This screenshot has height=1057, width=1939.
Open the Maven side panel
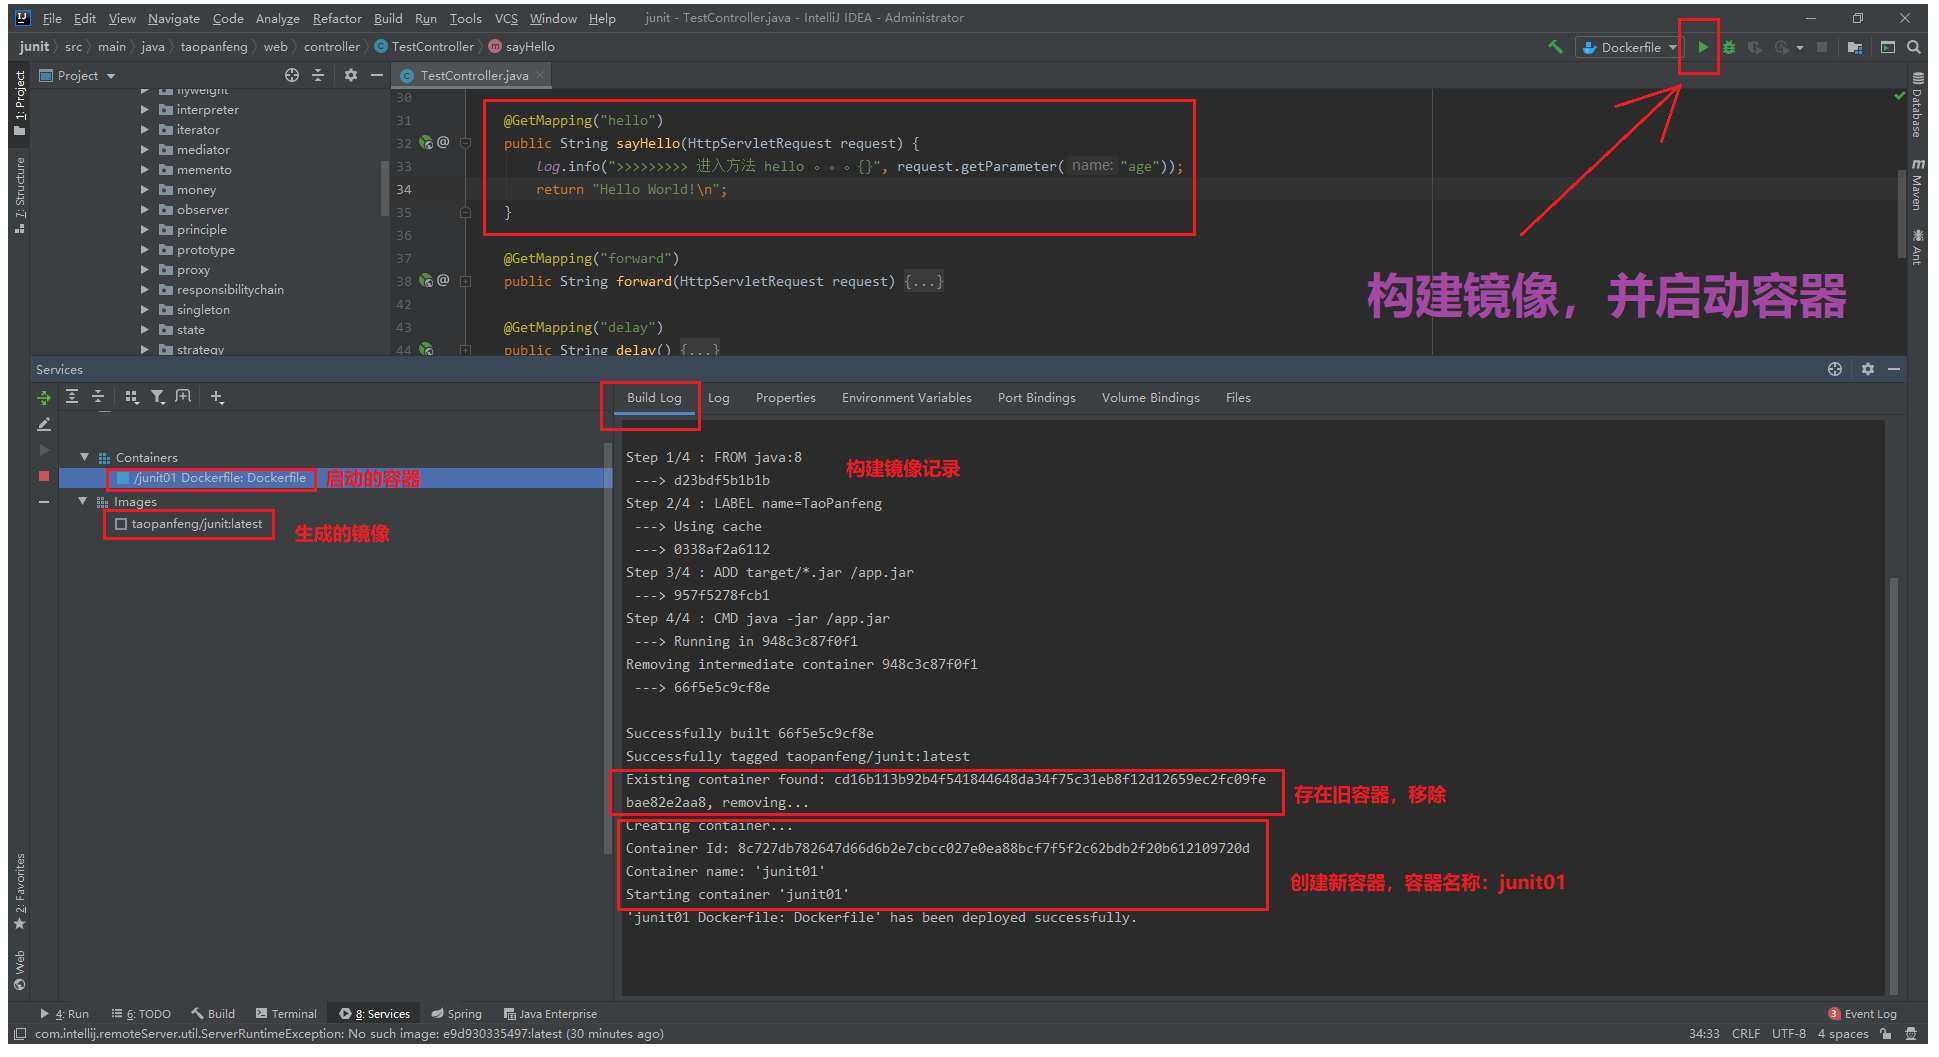pos(1917,185)
